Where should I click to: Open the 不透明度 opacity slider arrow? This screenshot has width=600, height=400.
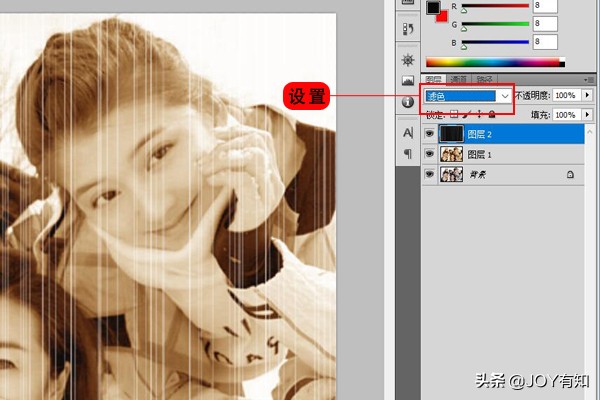click(x=587, y=95)
